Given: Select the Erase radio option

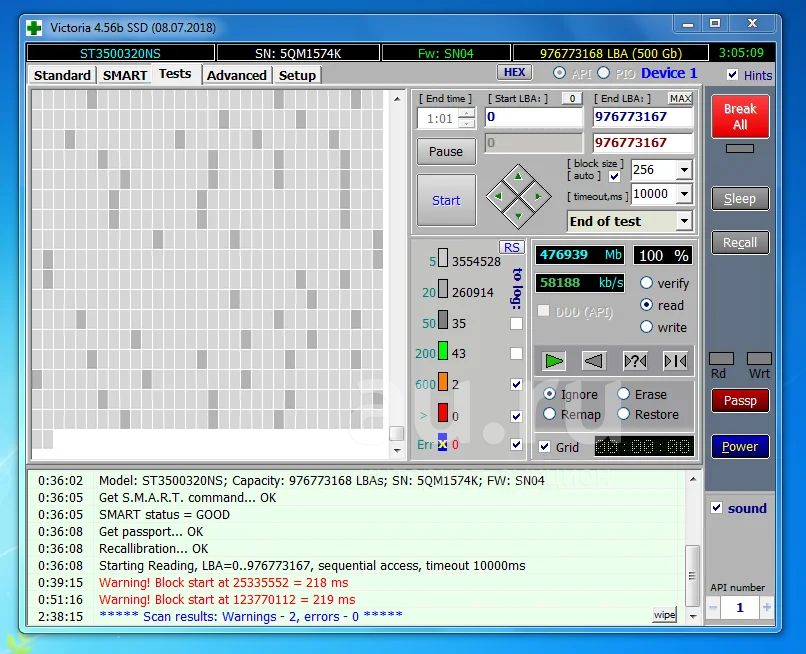Looking at the screenshot, I should [624, 394].
